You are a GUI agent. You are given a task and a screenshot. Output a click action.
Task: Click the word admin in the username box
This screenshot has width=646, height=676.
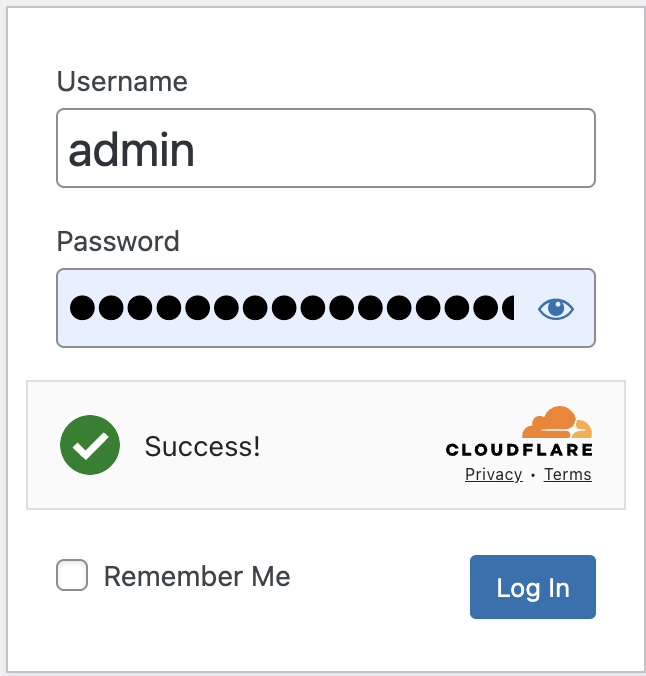coord(131,150)
